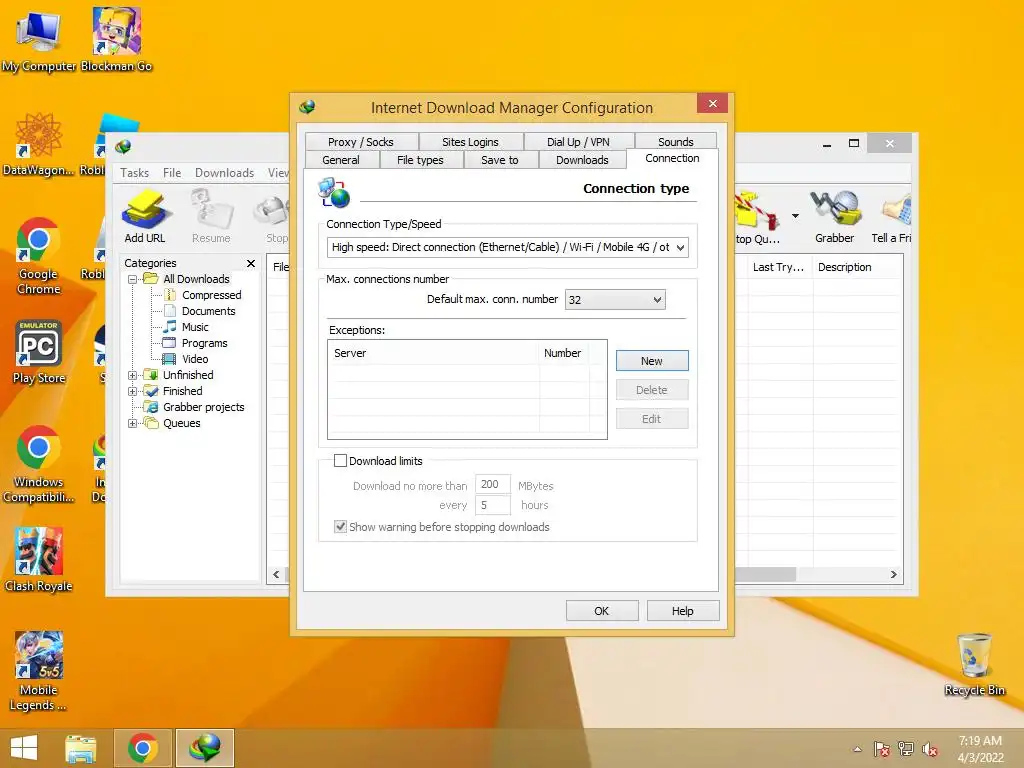Switch to the Downloads tab
1024x768 pixels.
(x=582, y=160)
